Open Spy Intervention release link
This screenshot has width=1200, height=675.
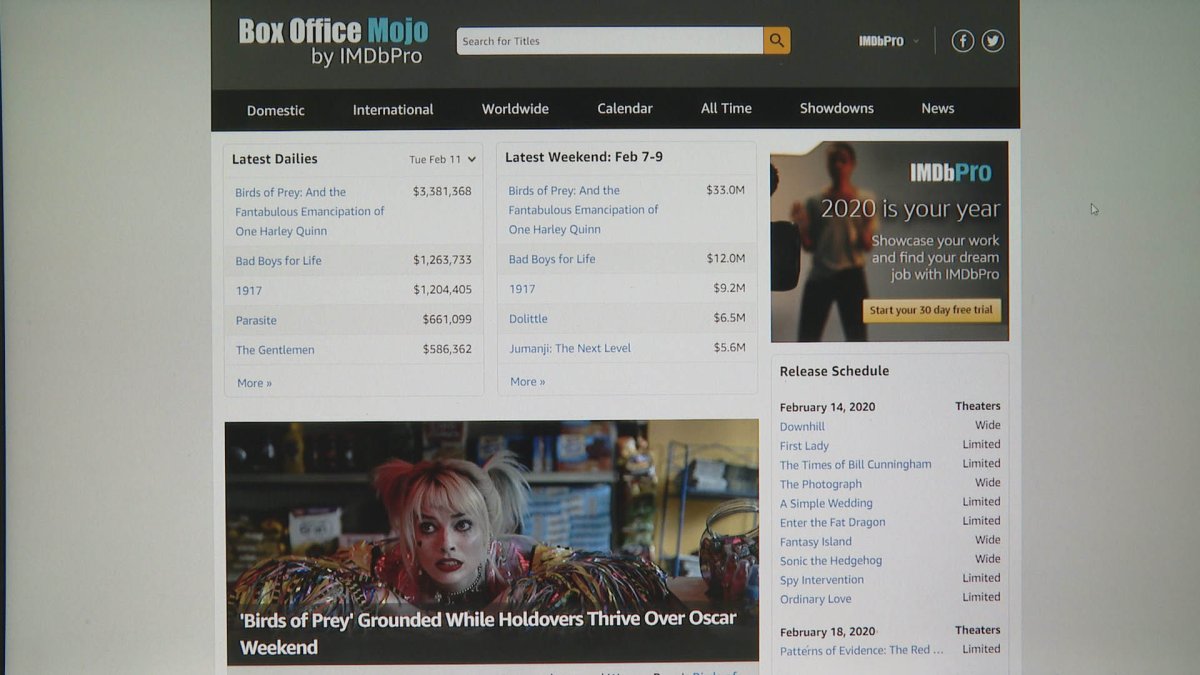click(822, 580)
